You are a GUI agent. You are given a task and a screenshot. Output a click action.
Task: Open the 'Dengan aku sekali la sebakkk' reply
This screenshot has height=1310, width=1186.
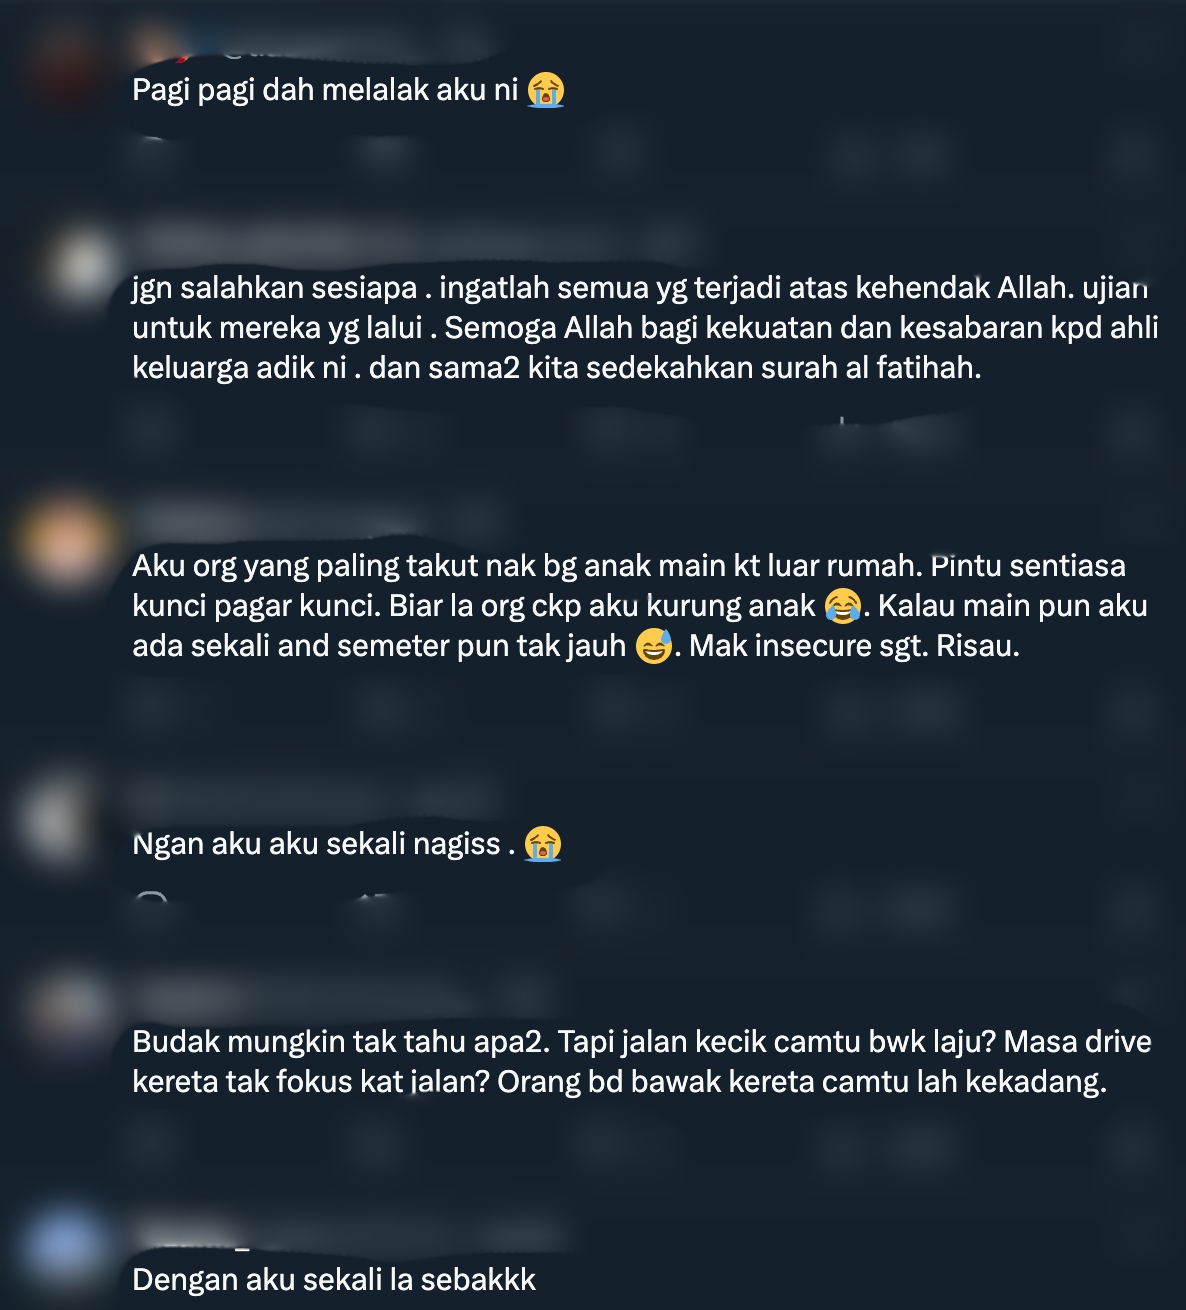coord(334,1280)
